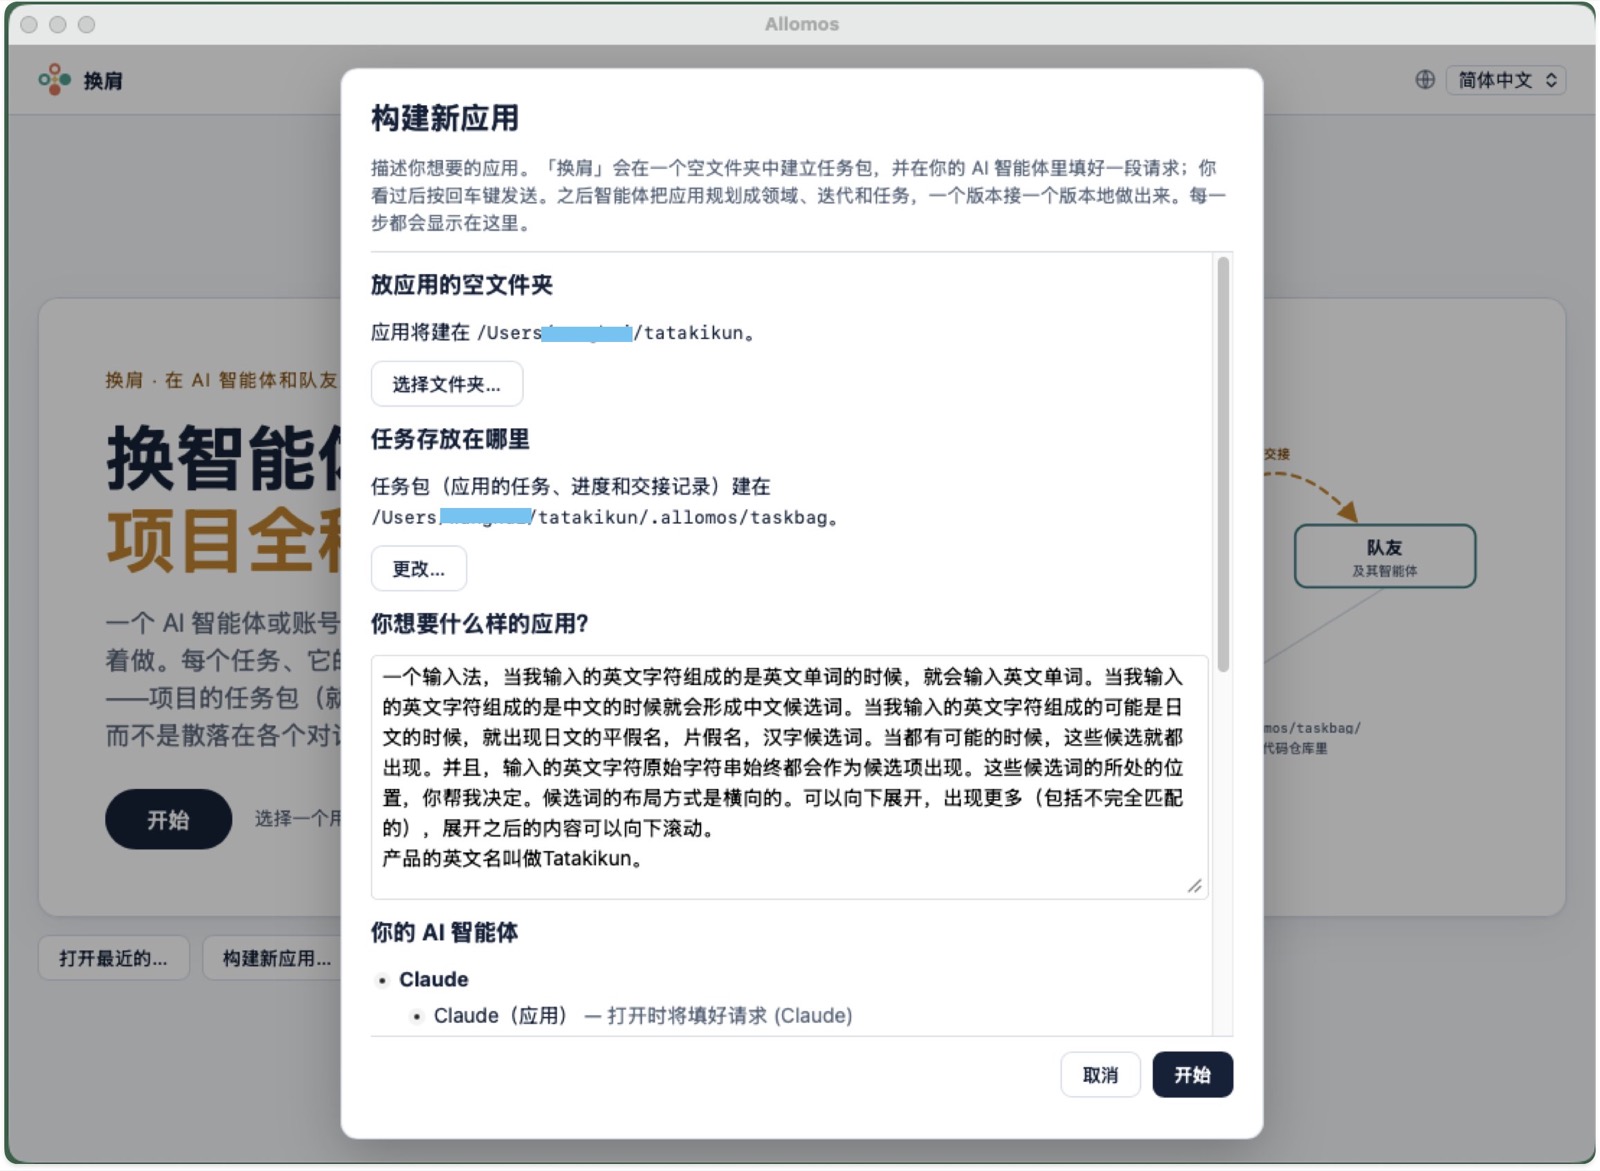Click the dialog vertical scrollbar
This screenshot has width=1600, height=1171.
tap(1223, 465)
